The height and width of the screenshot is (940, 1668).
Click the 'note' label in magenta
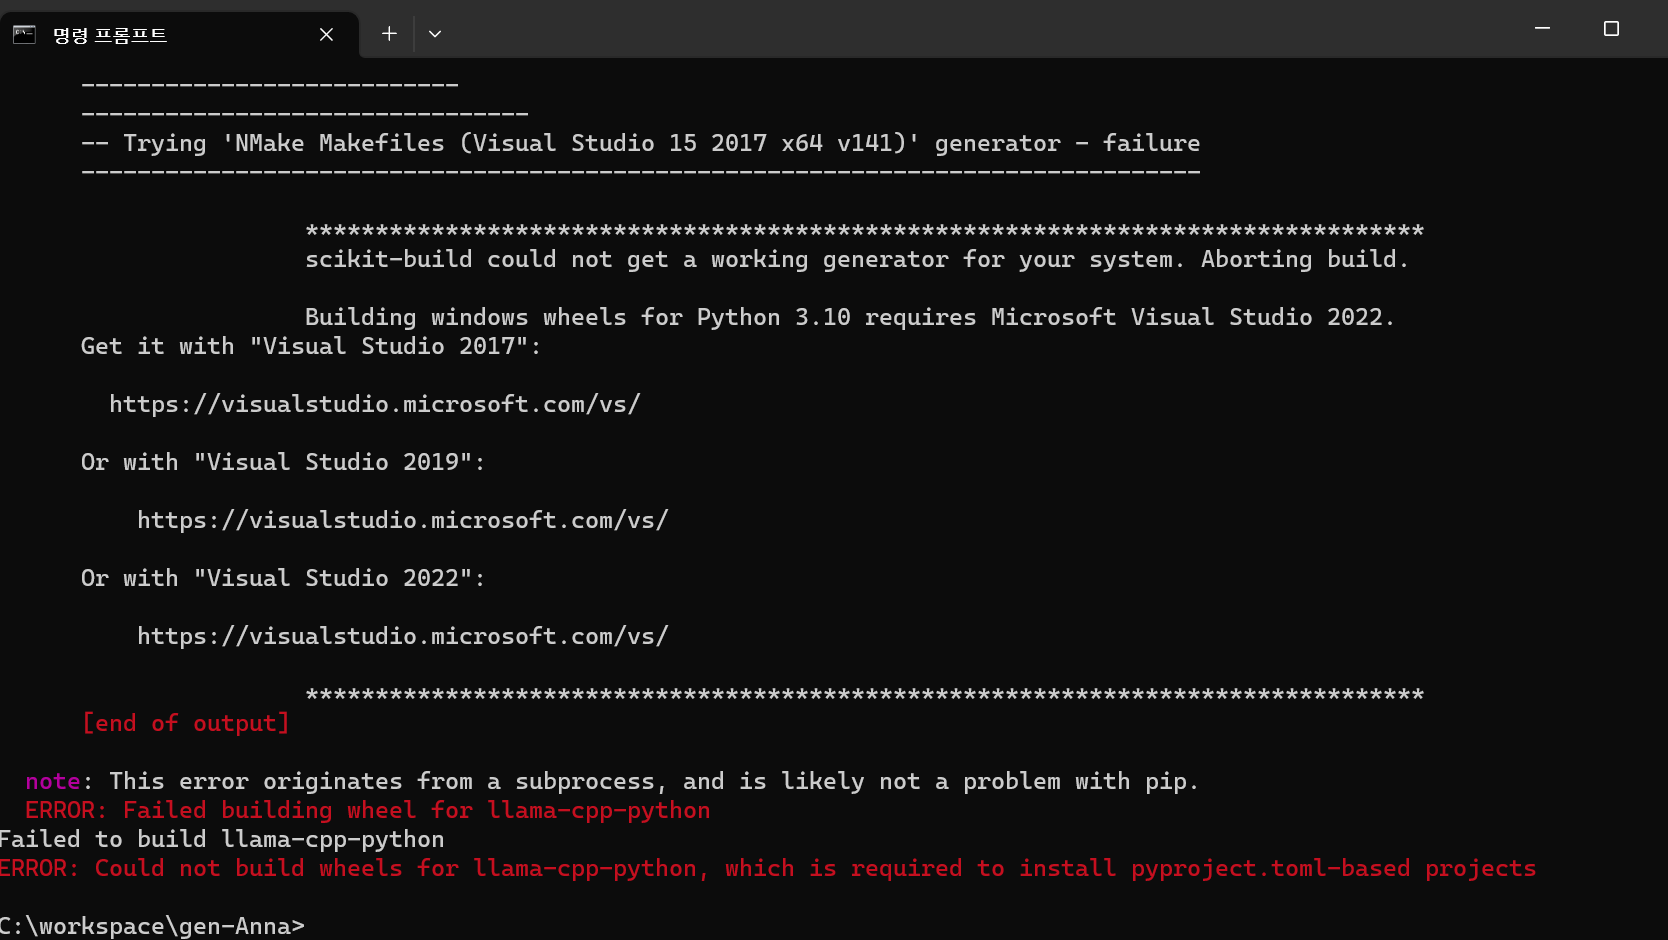tap(53, 781)
